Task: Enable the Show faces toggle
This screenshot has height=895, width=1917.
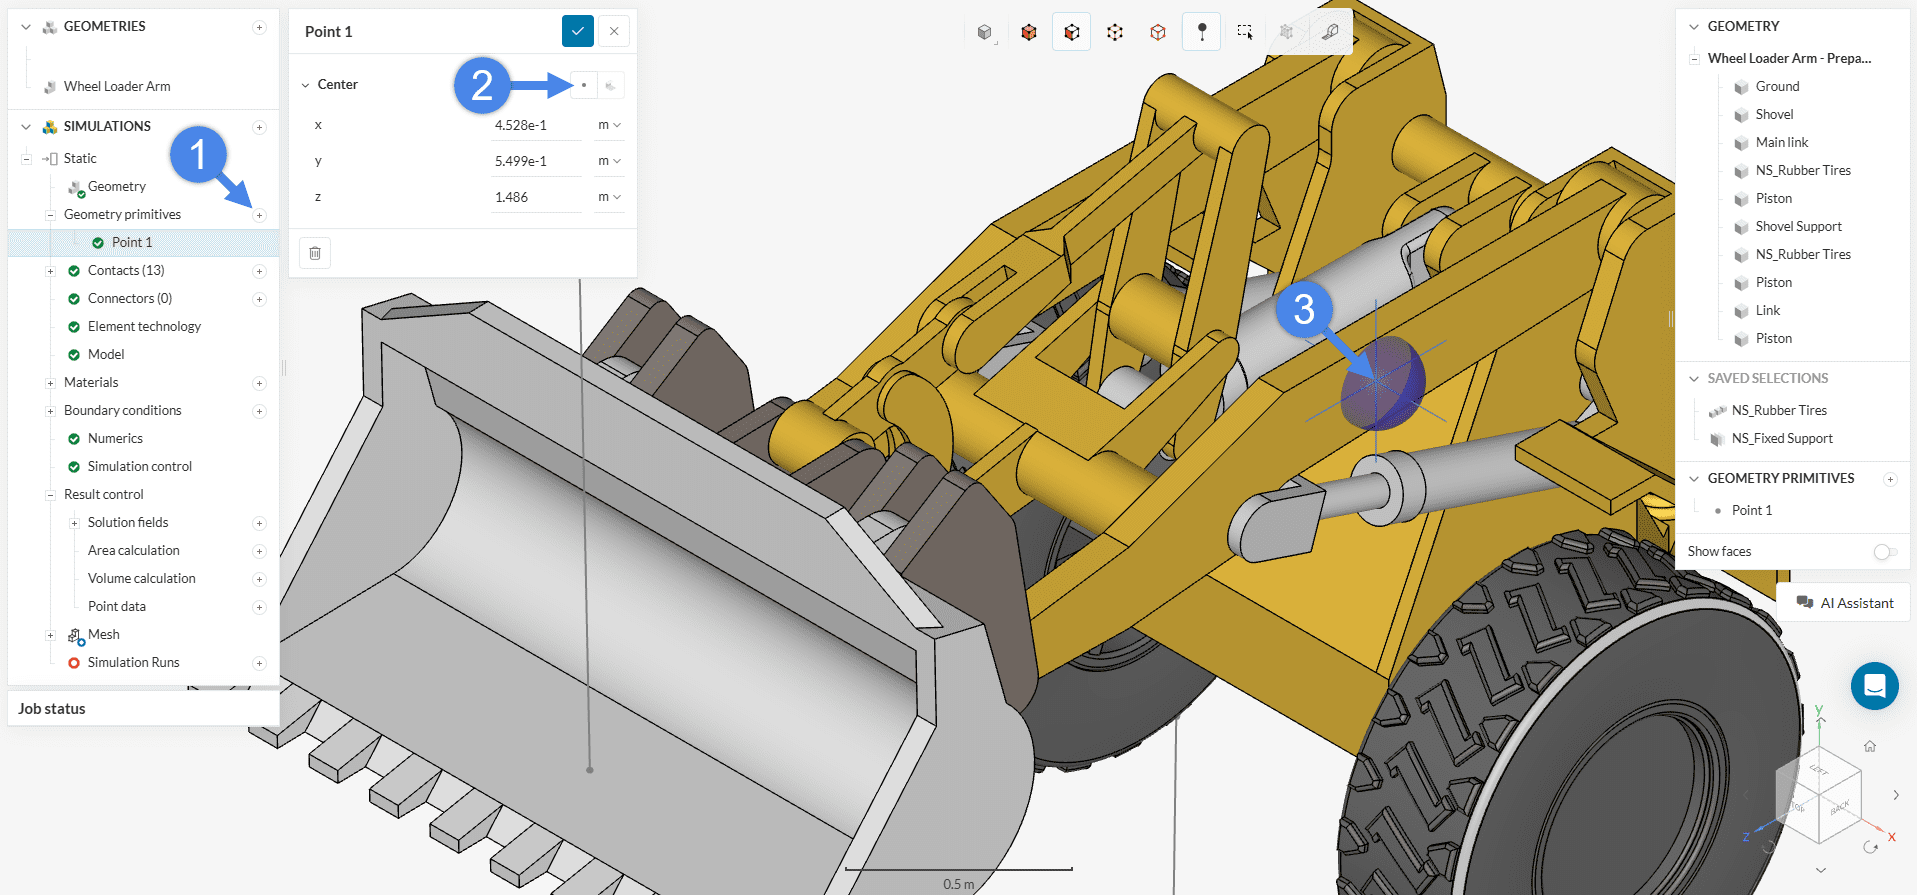Action: [x=1884, y=552]
